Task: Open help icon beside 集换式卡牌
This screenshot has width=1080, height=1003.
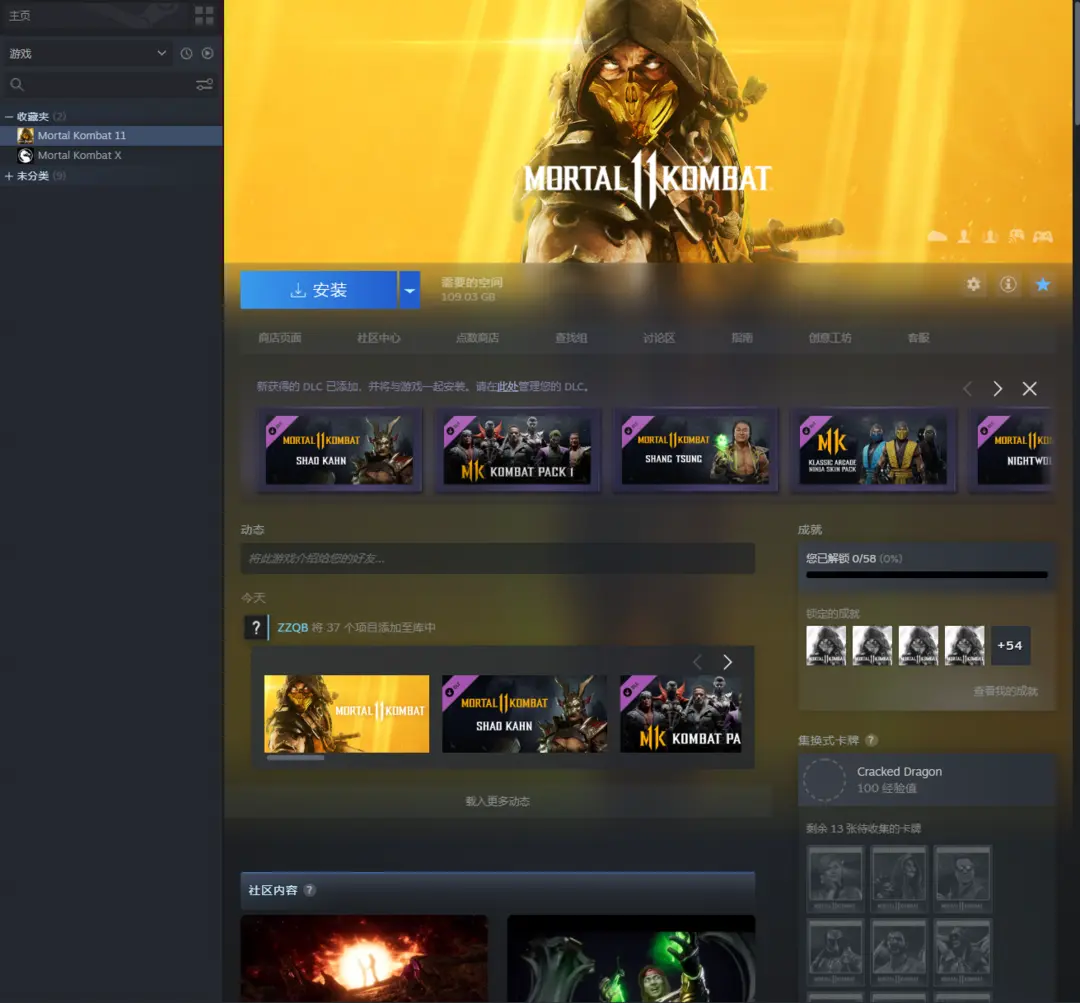Action: tap(871, 741)
